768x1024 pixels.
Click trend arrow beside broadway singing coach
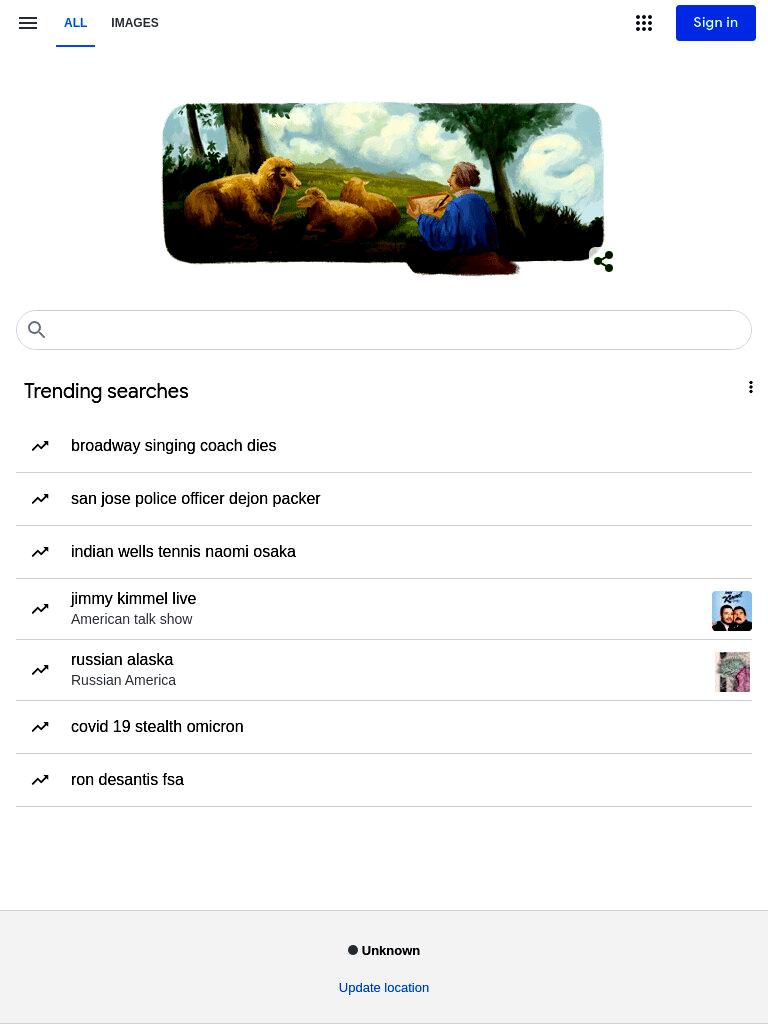coord(40,445)
